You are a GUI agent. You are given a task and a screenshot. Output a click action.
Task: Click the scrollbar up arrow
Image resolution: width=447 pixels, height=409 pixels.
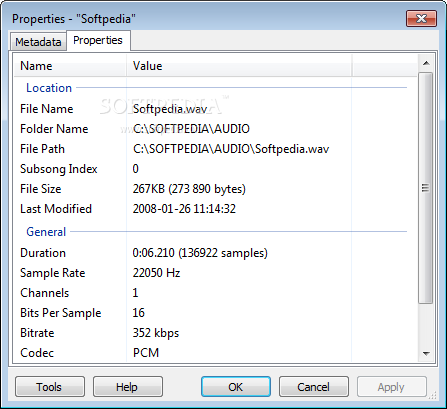coord(426,63)
